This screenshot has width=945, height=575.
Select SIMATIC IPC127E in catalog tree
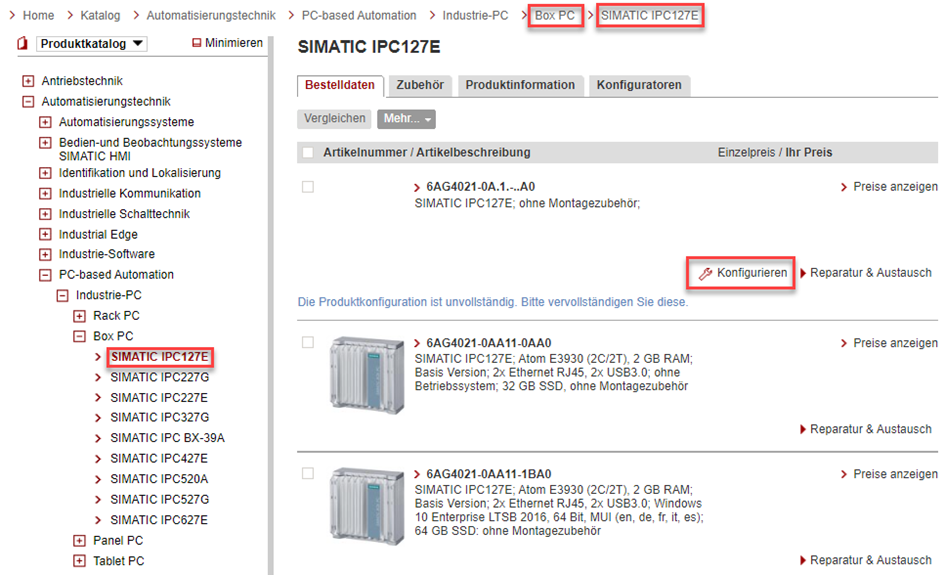[160, 357]
